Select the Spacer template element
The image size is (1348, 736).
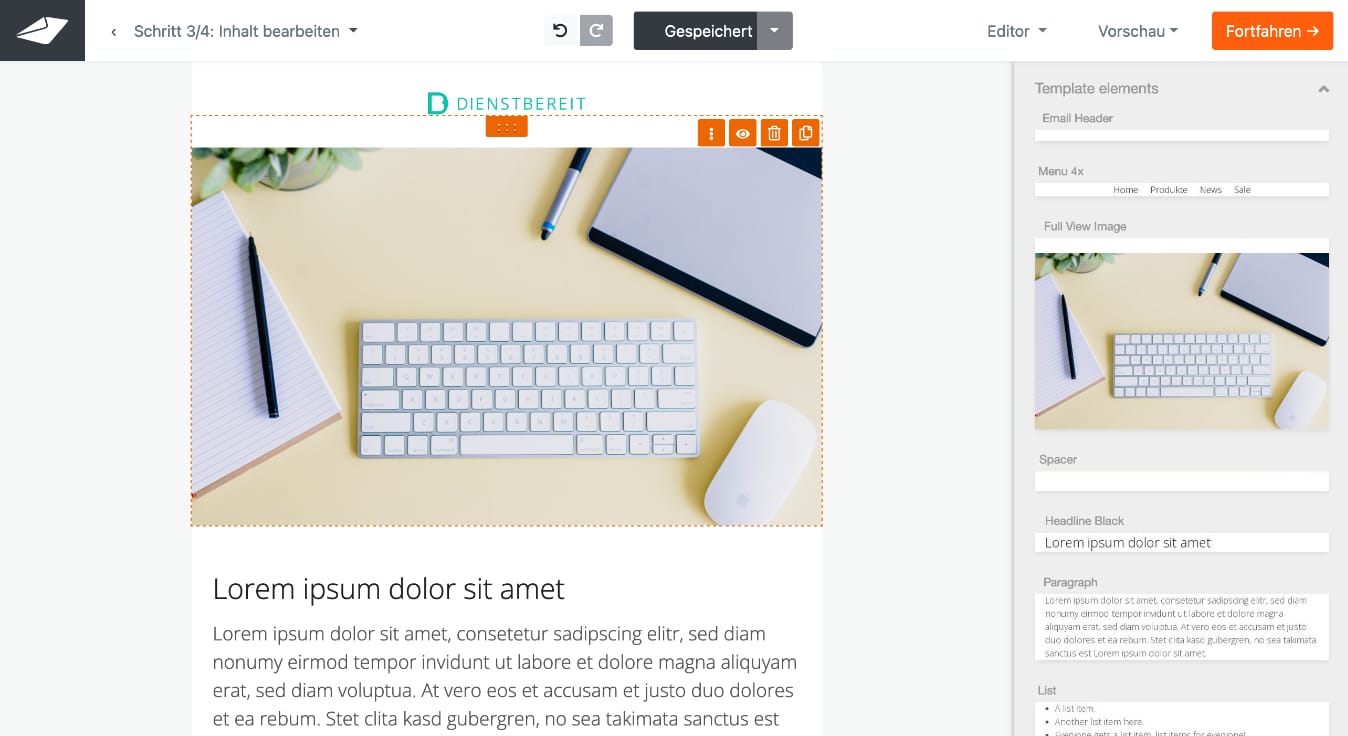coord(1181,481)
